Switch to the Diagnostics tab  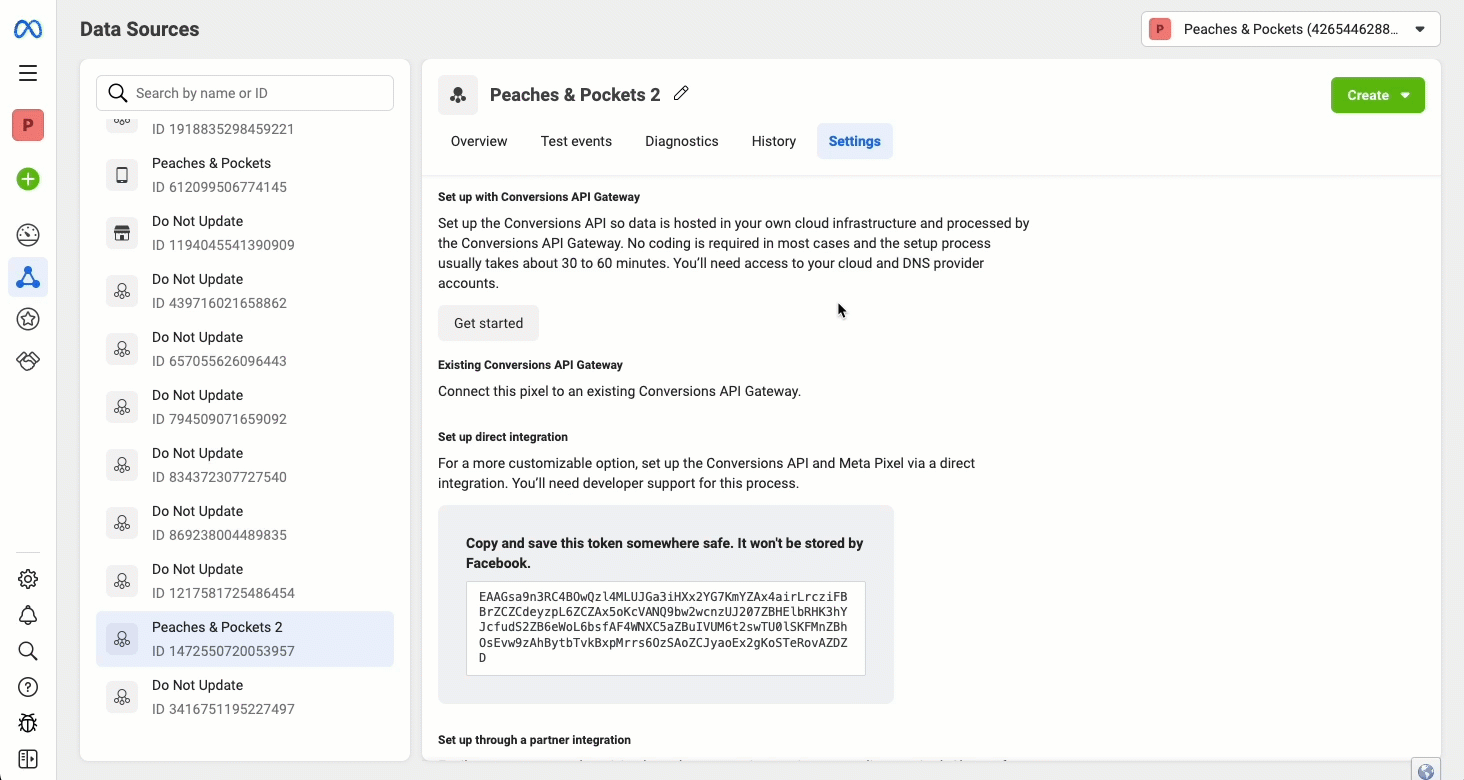(681, 141)
